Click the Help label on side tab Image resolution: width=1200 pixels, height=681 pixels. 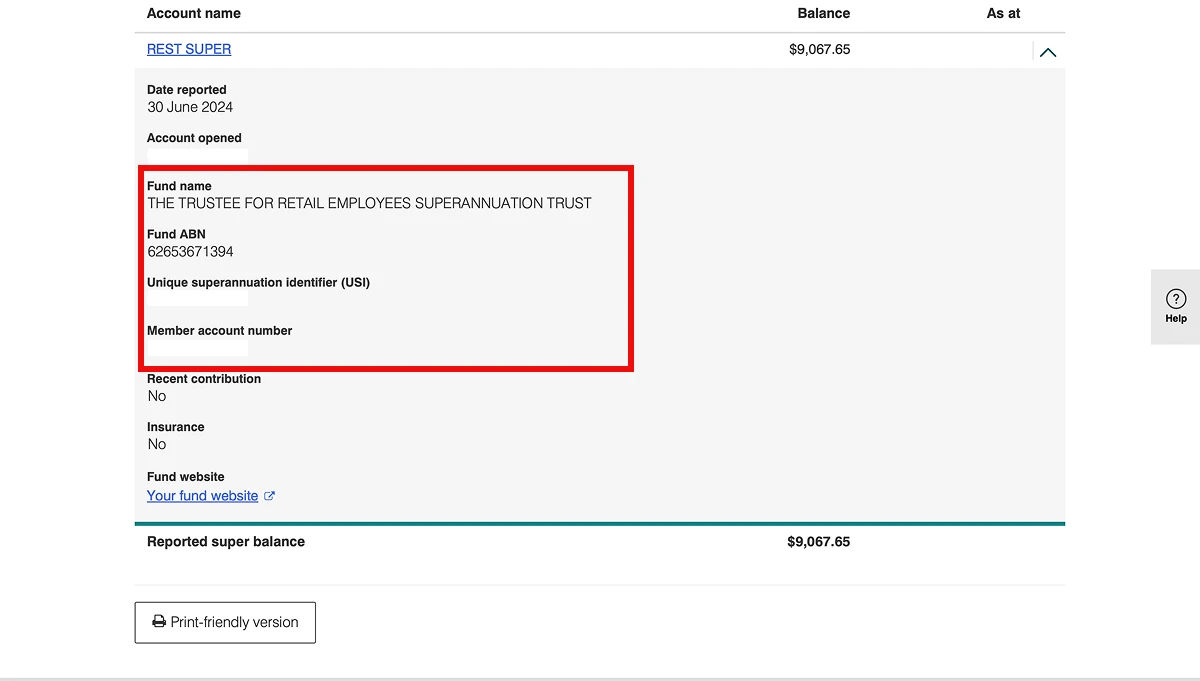[x=1176, y=319]
